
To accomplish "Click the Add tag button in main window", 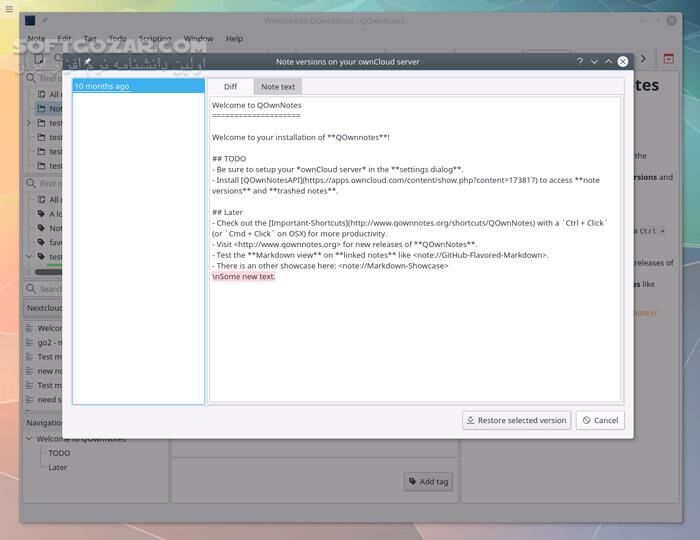I will (428, 482).
